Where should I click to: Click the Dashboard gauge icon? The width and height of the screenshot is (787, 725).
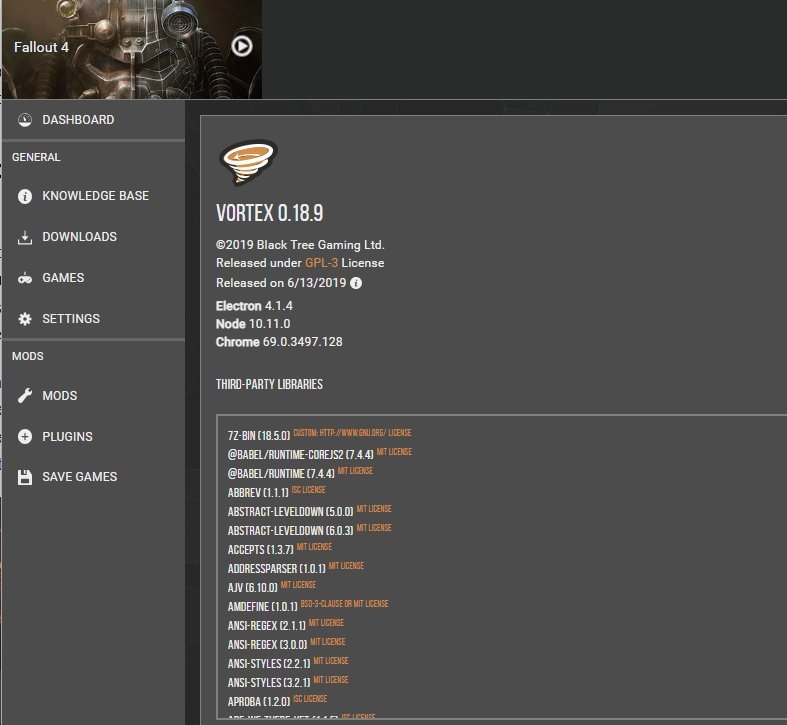(25, 120)
